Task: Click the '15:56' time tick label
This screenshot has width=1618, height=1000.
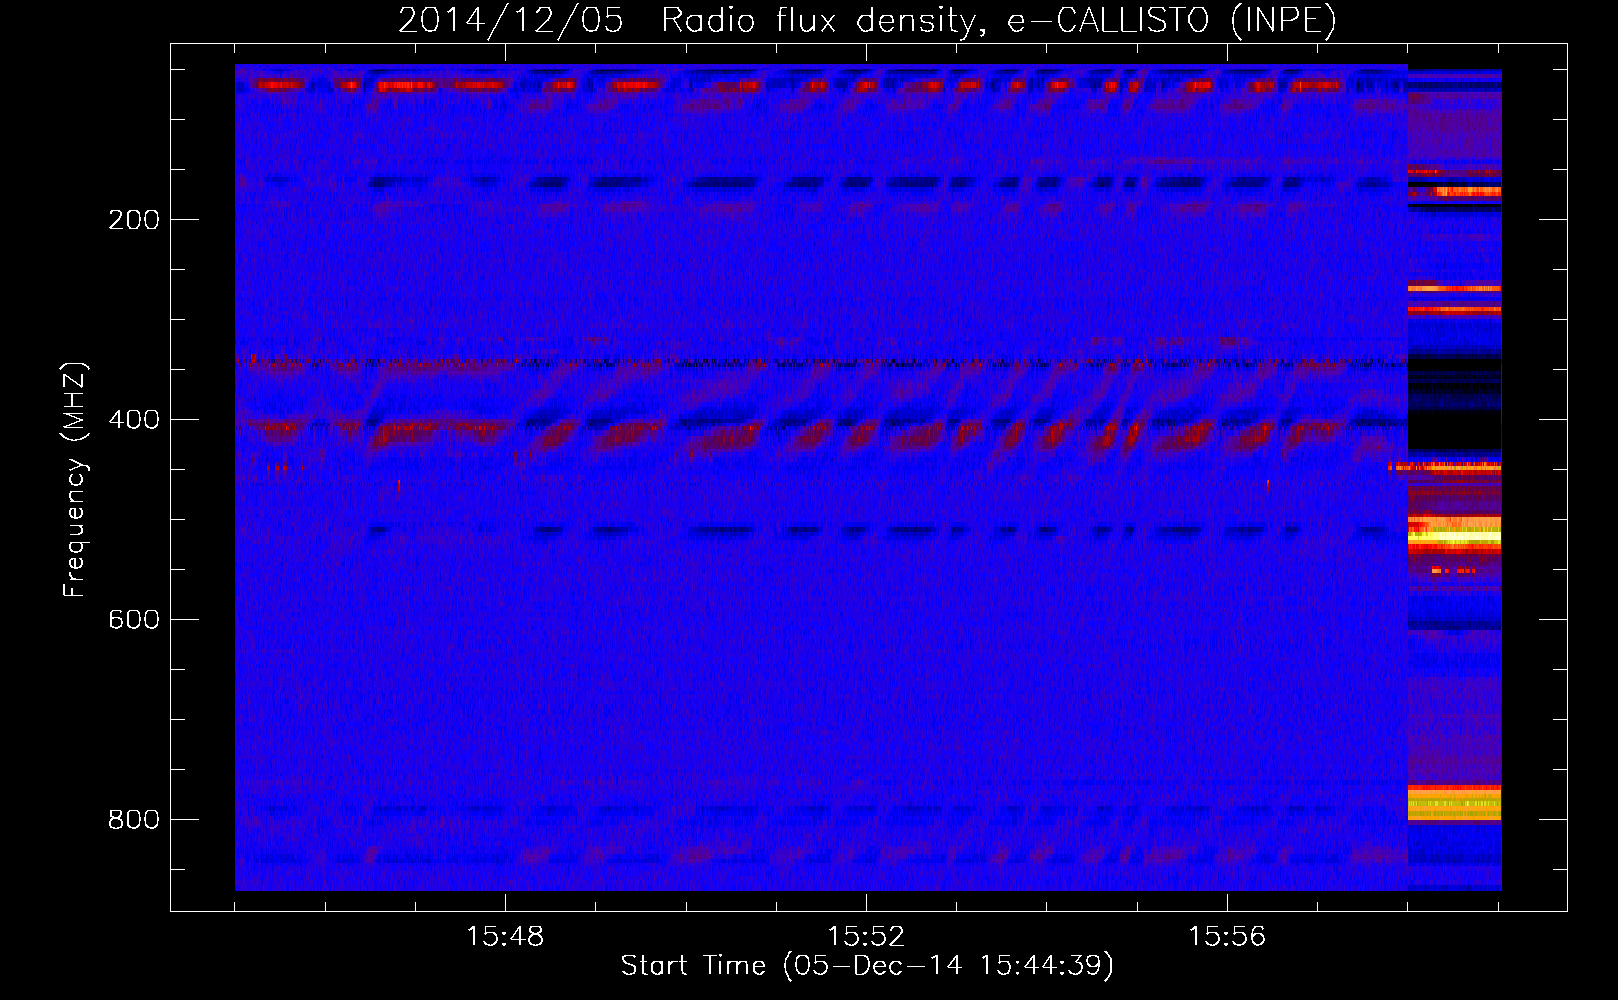Action: [x=1227, y=936]
